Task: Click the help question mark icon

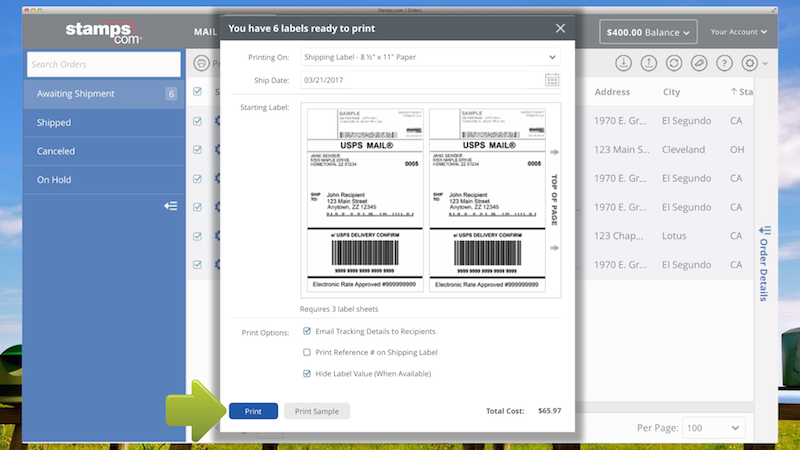Action: tap(723, 63)
